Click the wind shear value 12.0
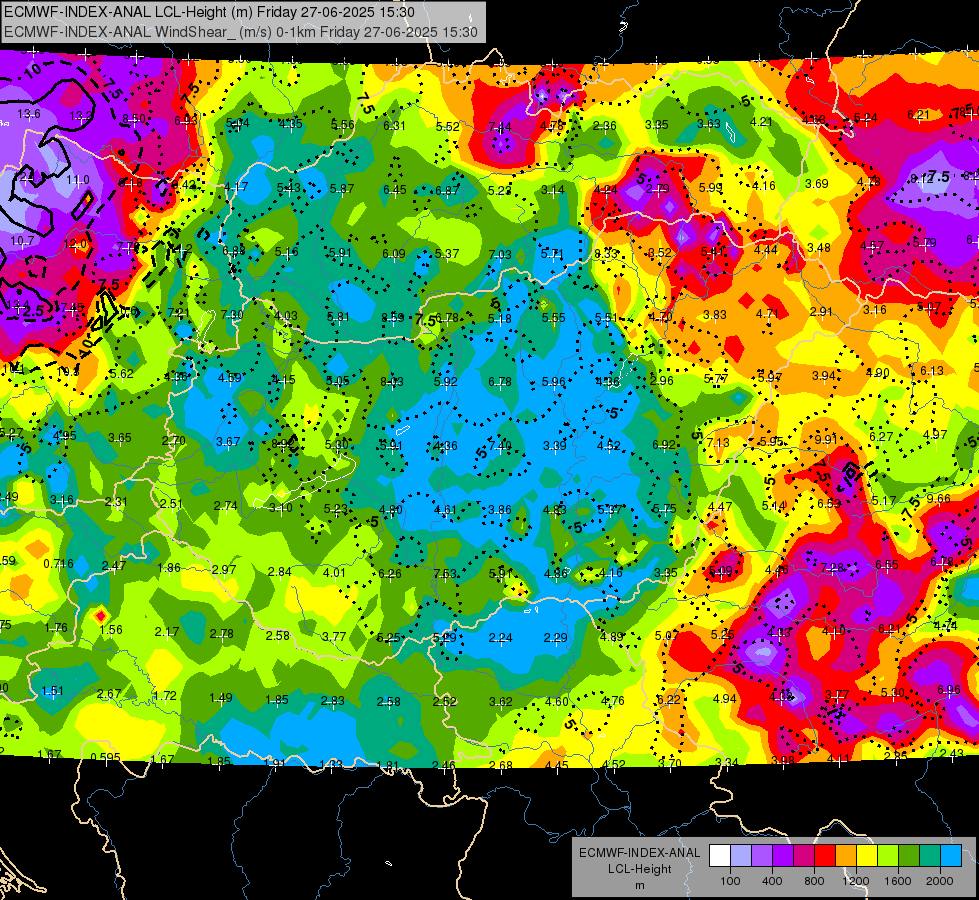 [x=76, y=244]
